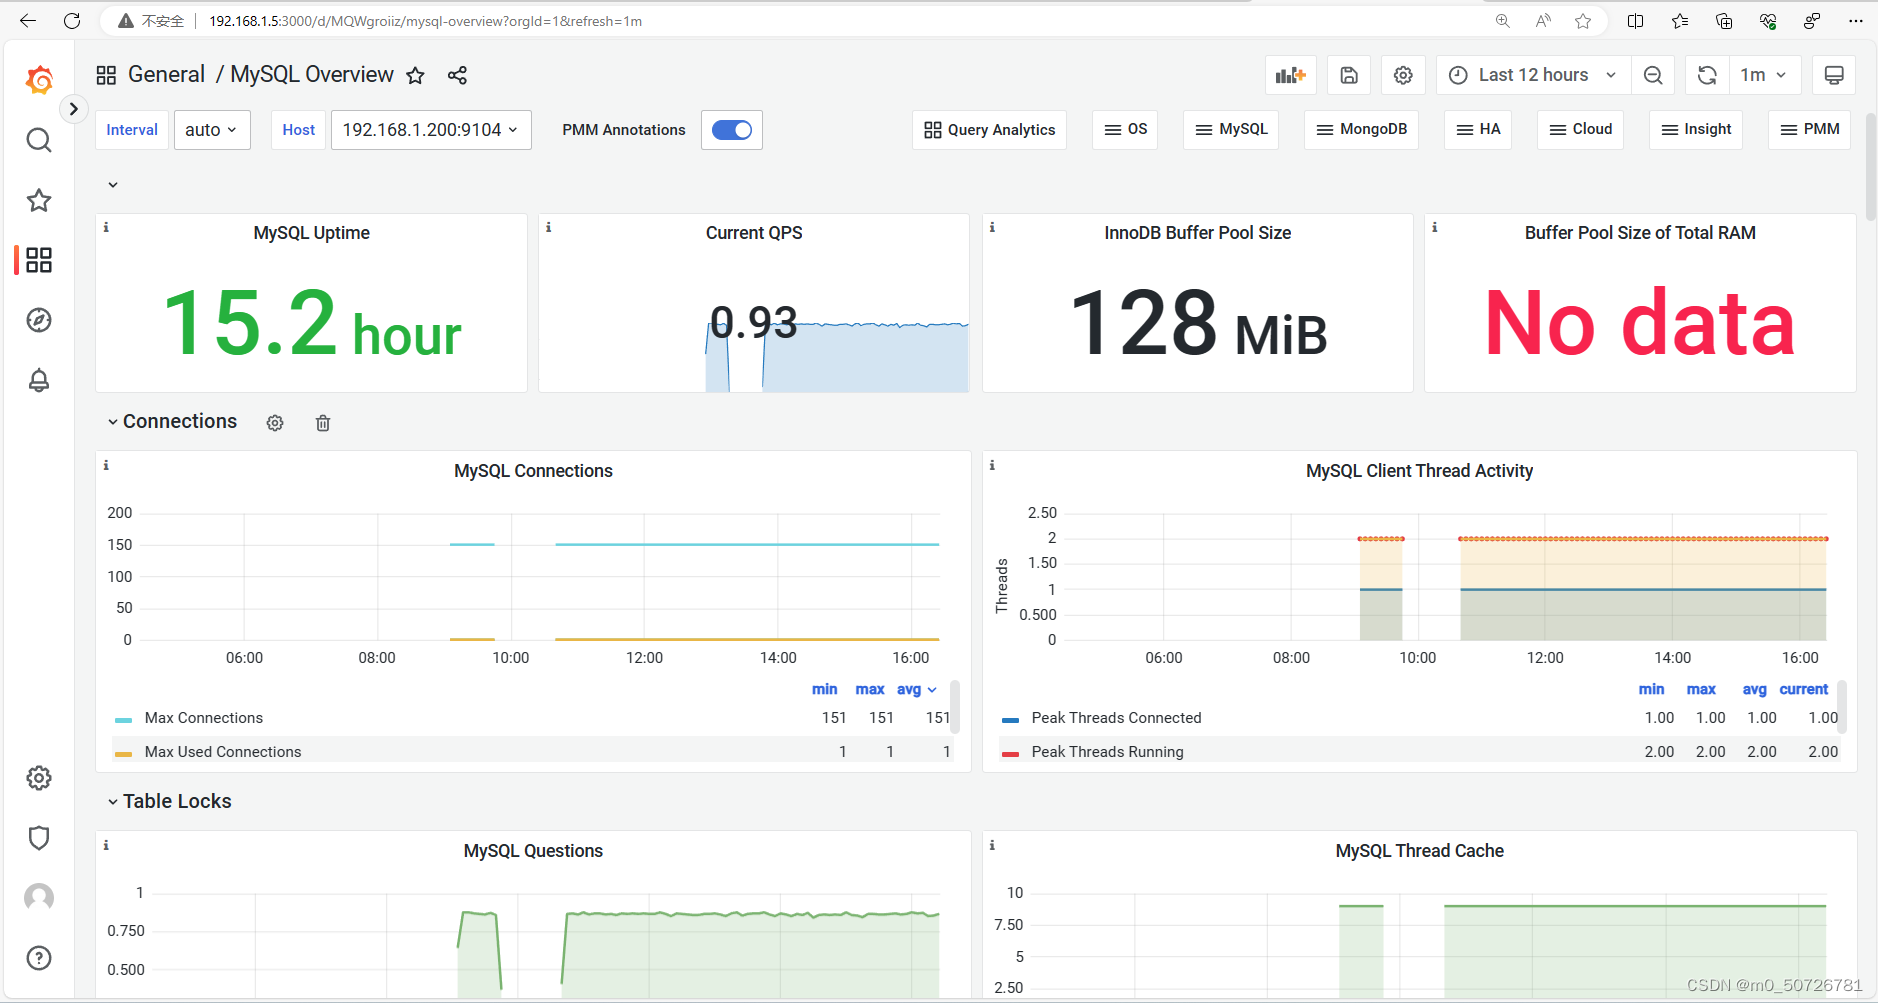Image resolution: width=1878 pixels, height=1003 pixels.
Task: Sort MySQL Connections legend by min
Action: [x=824, y=689]
